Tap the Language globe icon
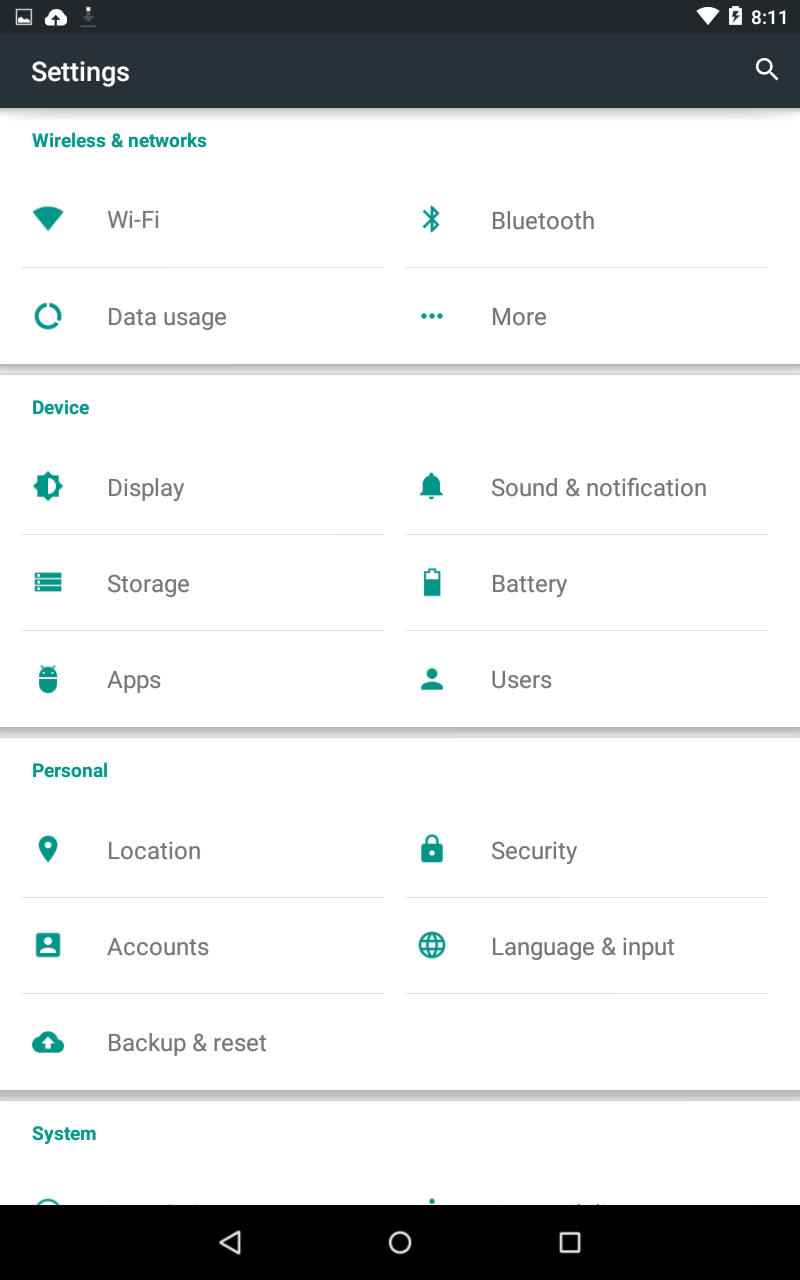This screenshot has width=800, height=1280. click(x=431, y=945)
